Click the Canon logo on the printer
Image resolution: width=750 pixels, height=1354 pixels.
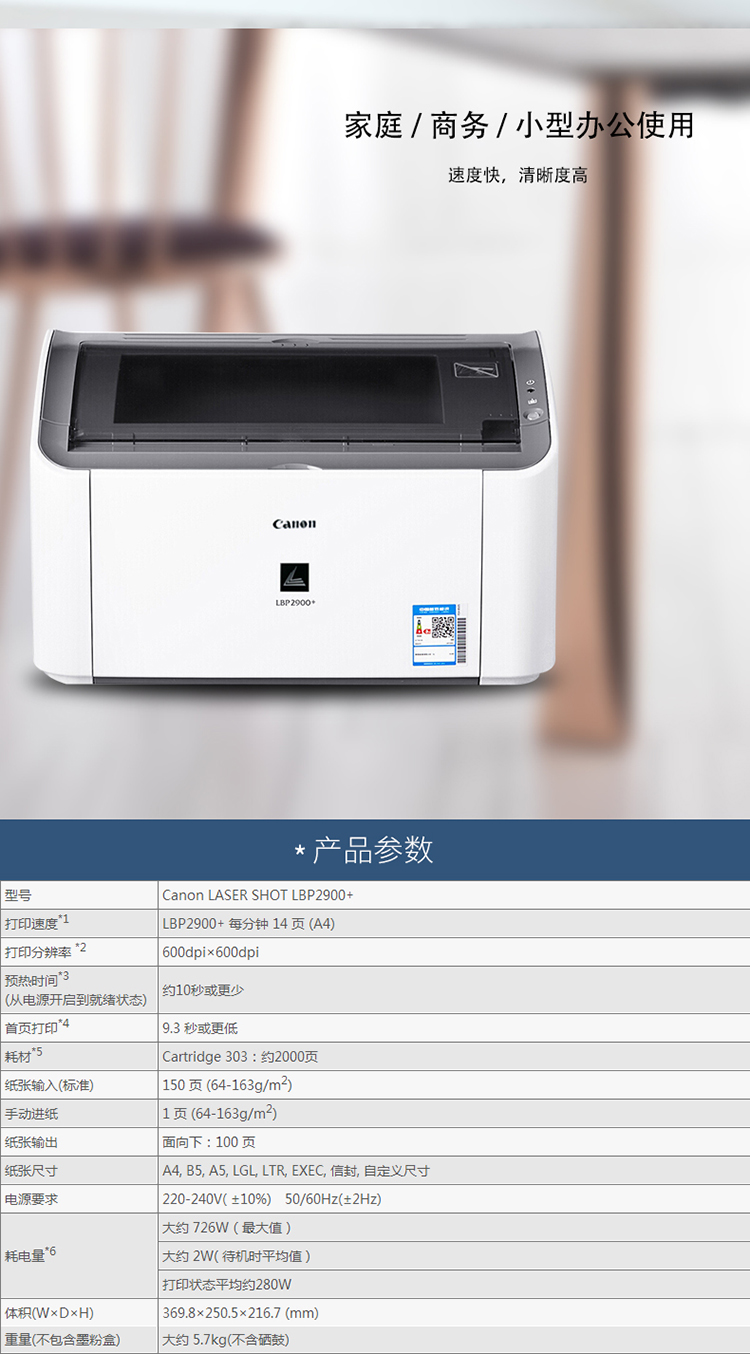click(294, 524)
